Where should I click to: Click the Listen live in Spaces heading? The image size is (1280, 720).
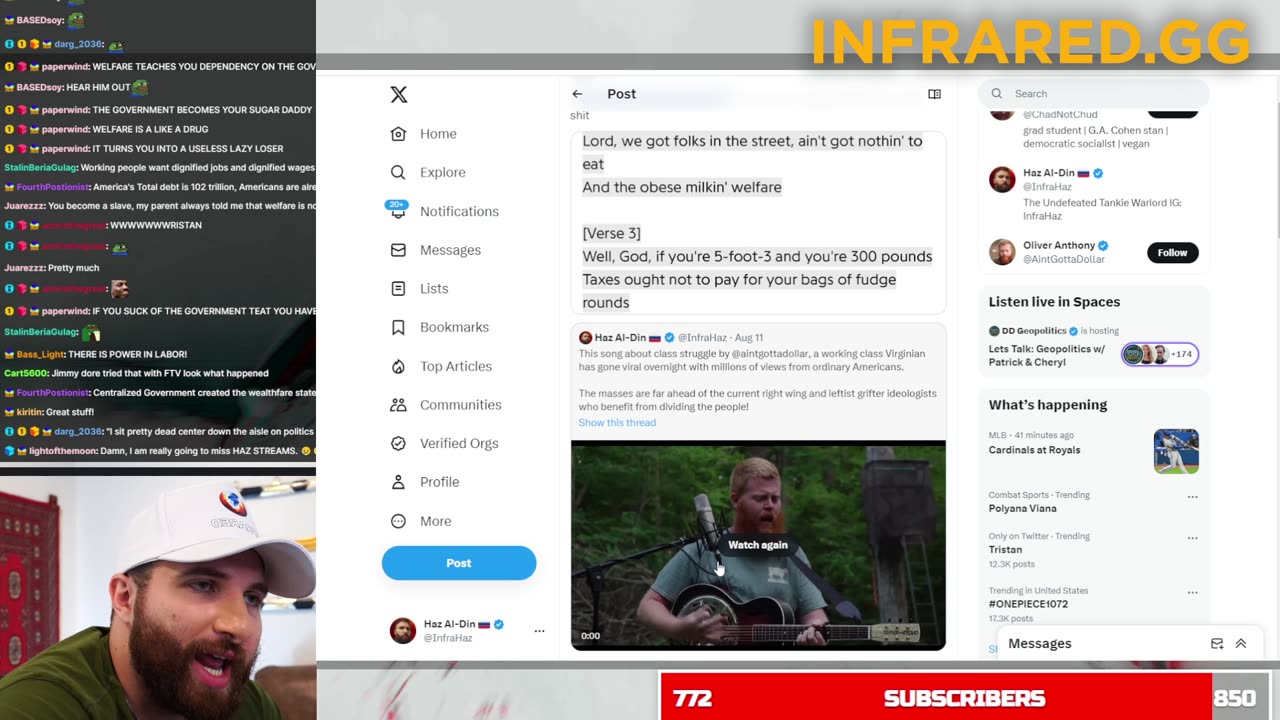click(1054, 302)
